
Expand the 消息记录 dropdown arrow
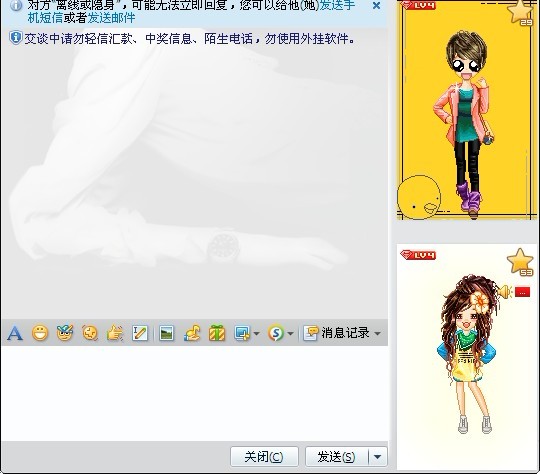point(377,333)
